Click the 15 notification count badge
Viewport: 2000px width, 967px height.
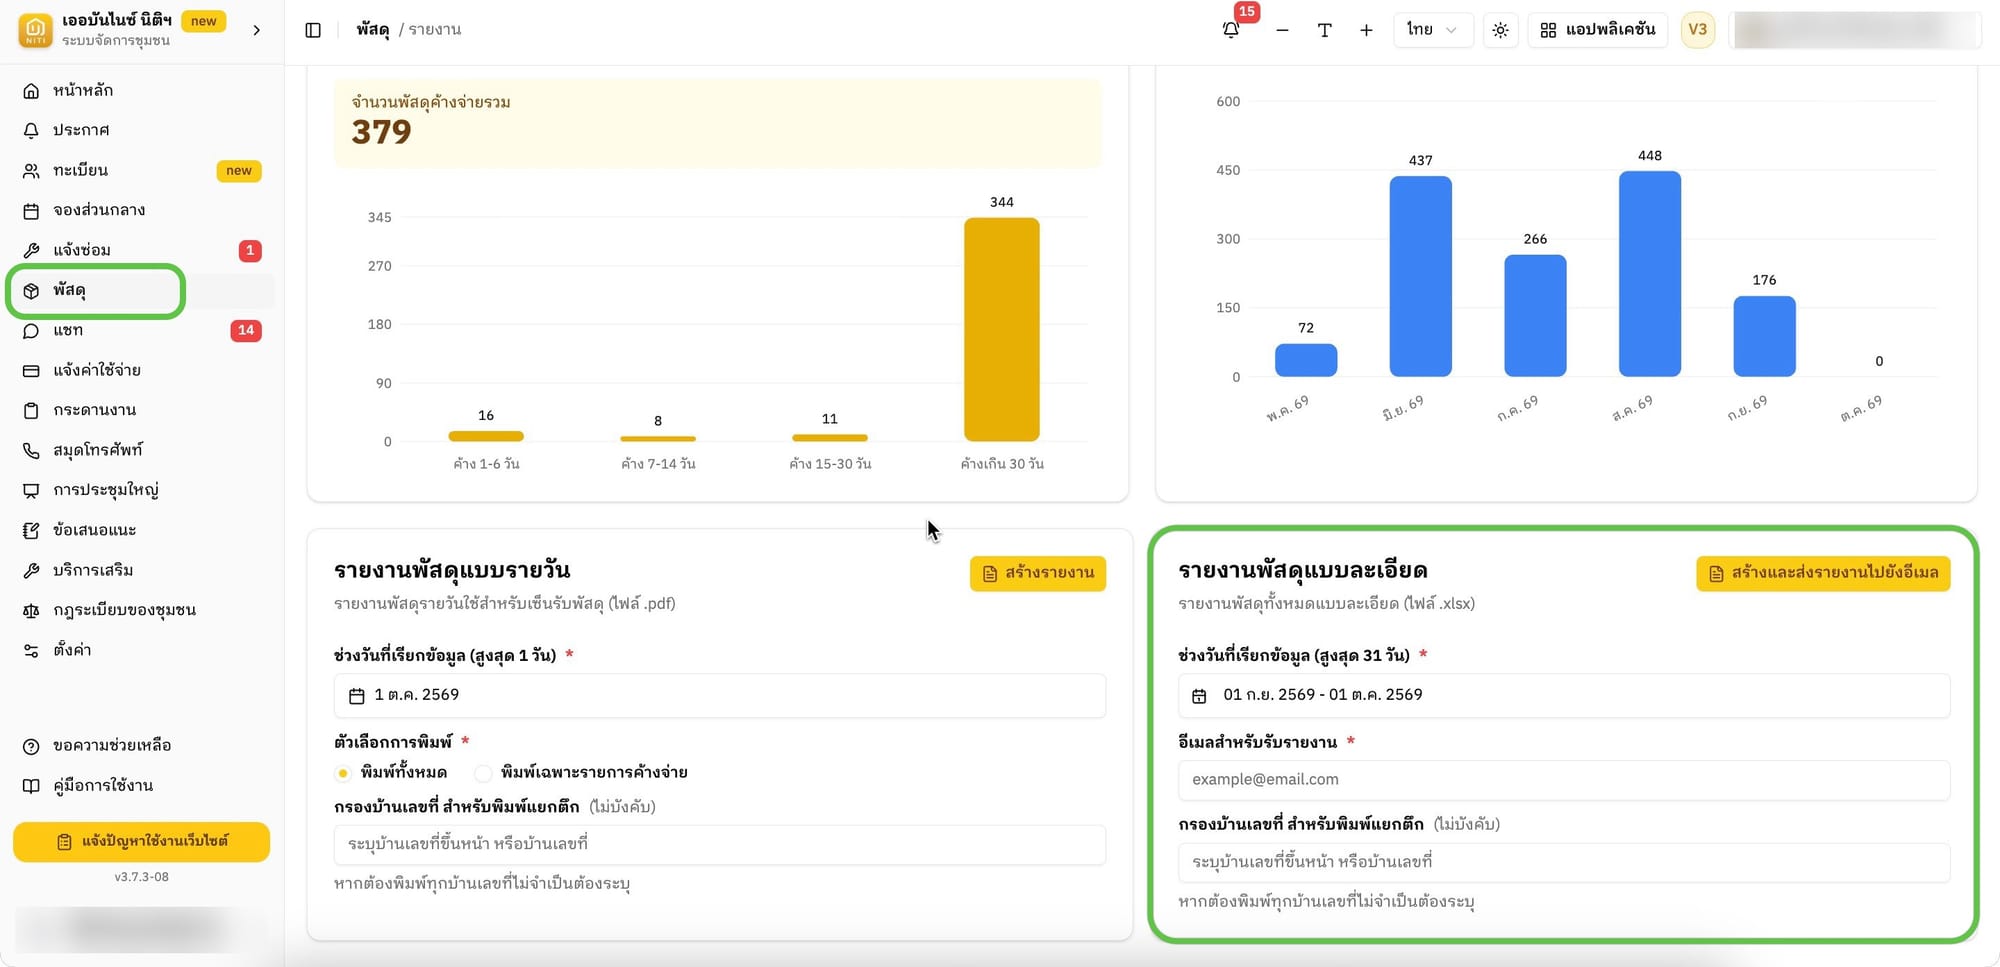point(1246,12)
